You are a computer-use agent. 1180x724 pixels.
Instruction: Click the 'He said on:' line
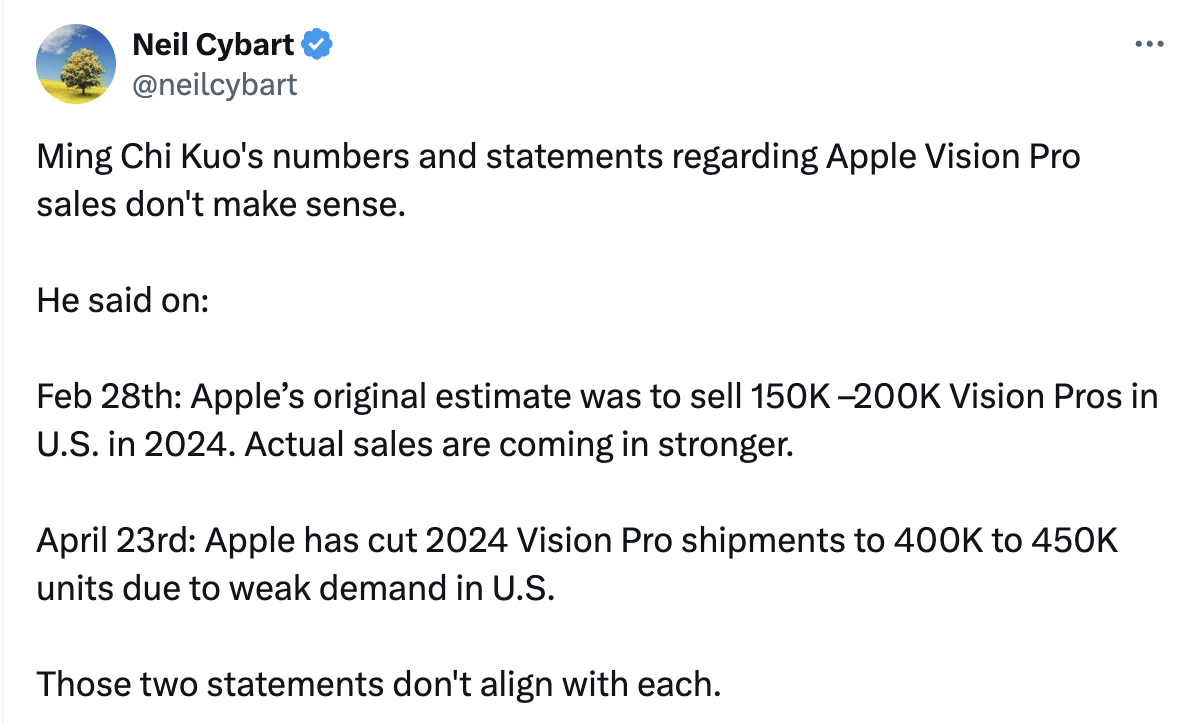point(123,300)
